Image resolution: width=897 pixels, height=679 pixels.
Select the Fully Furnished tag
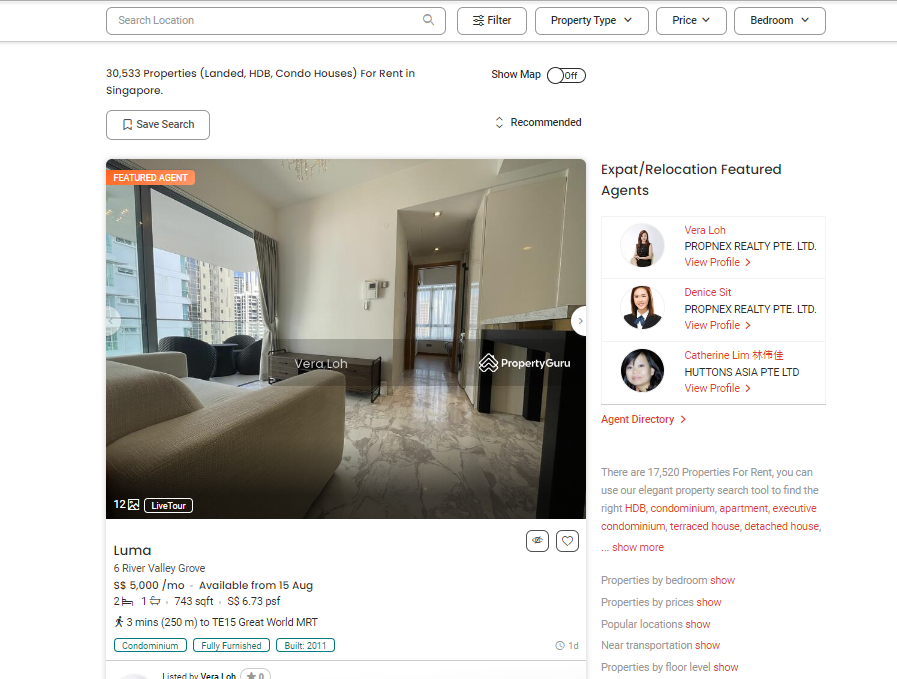(231, 645)
